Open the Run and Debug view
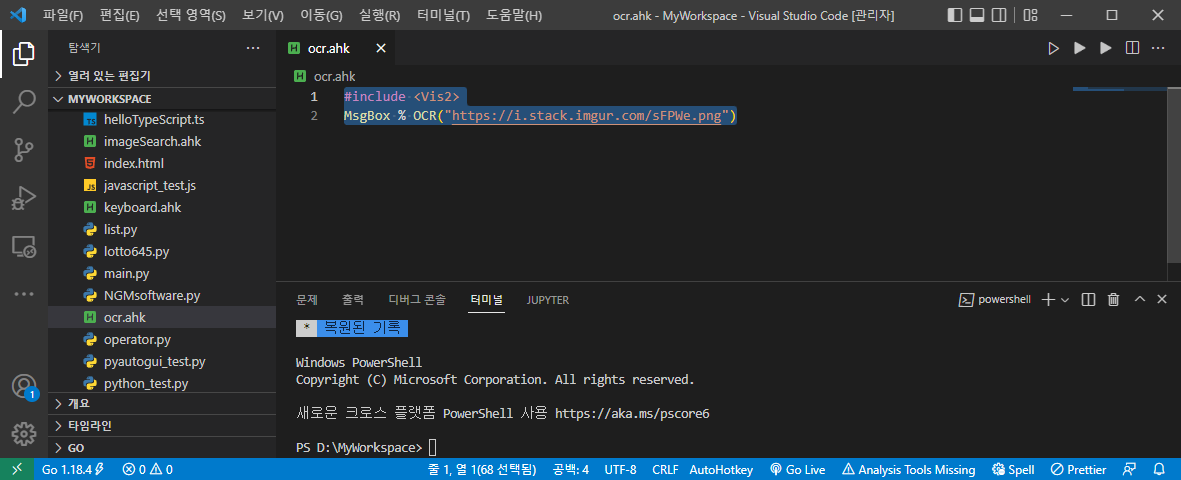Screen dimensions: 1181x480 [x=23, y=198]
